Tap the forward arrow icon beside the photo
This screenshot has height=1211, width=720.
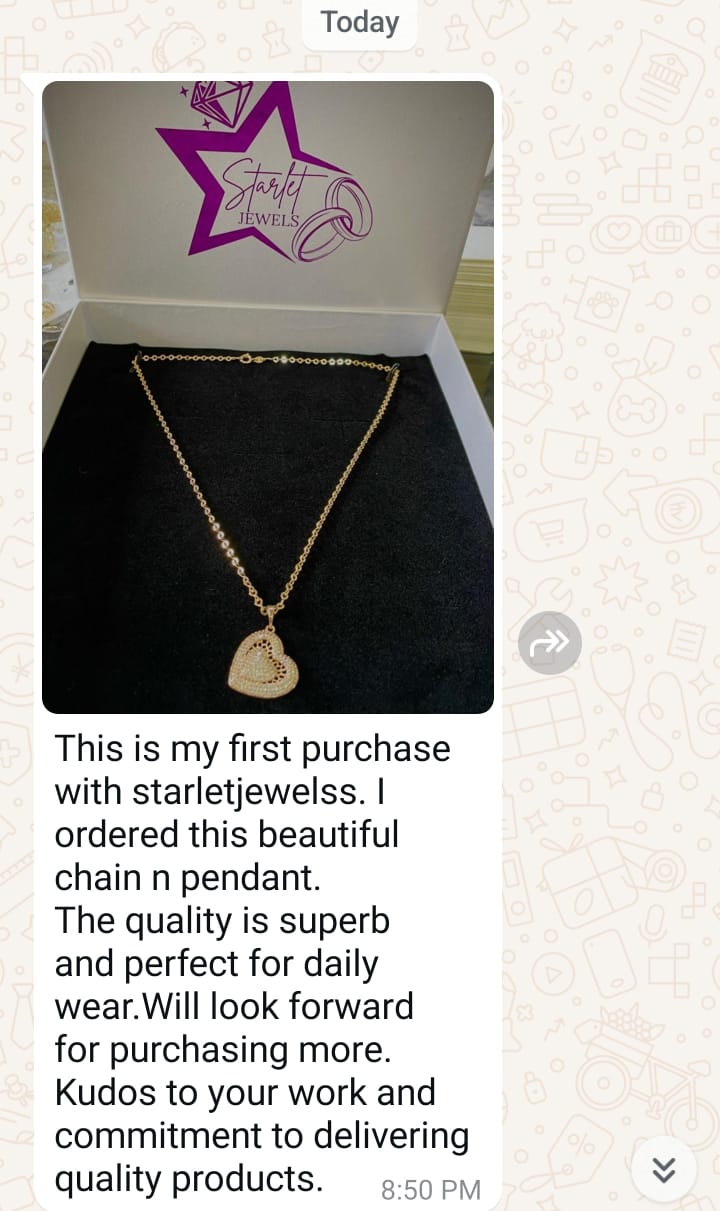[549, 643]
